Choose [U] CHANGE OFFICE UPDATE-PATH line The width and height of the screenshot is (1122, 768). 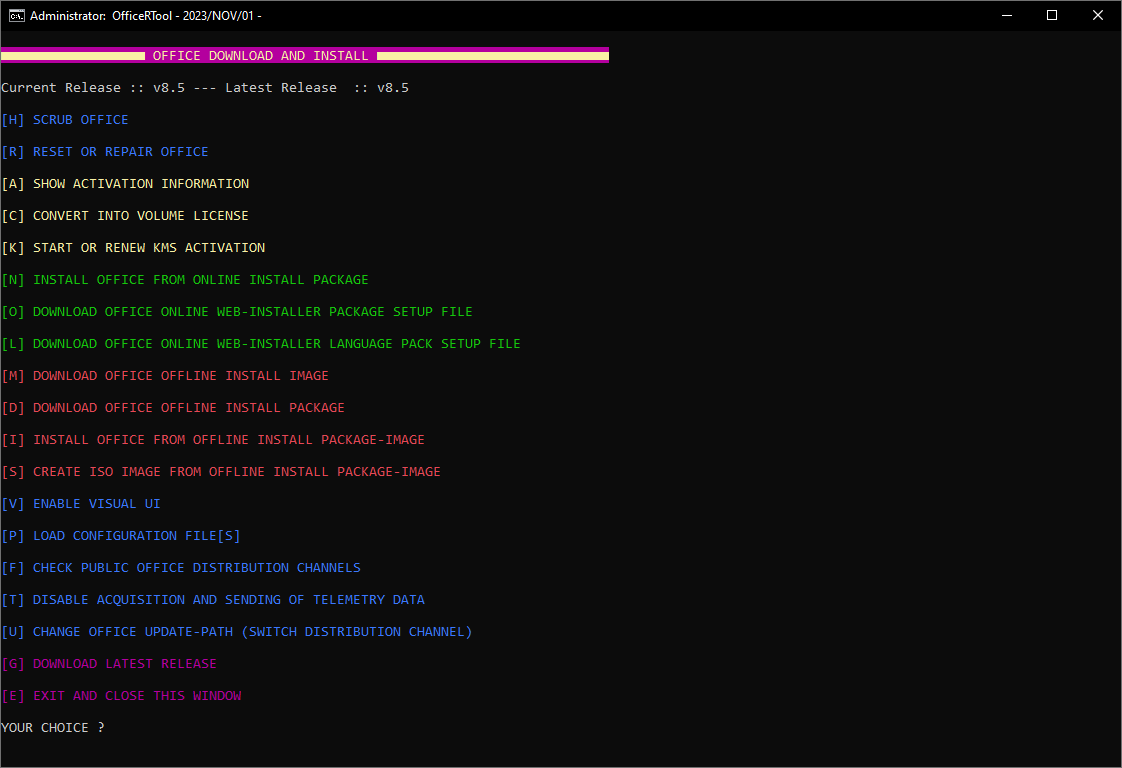237,632
